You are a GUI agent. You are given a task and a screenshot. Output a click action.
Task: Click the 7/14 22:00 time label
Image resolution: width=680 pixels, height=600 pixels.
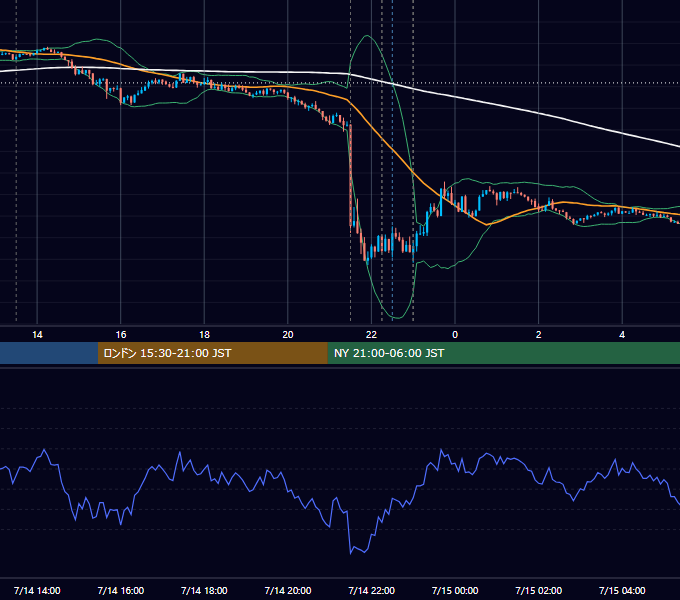tap(372, 590)
